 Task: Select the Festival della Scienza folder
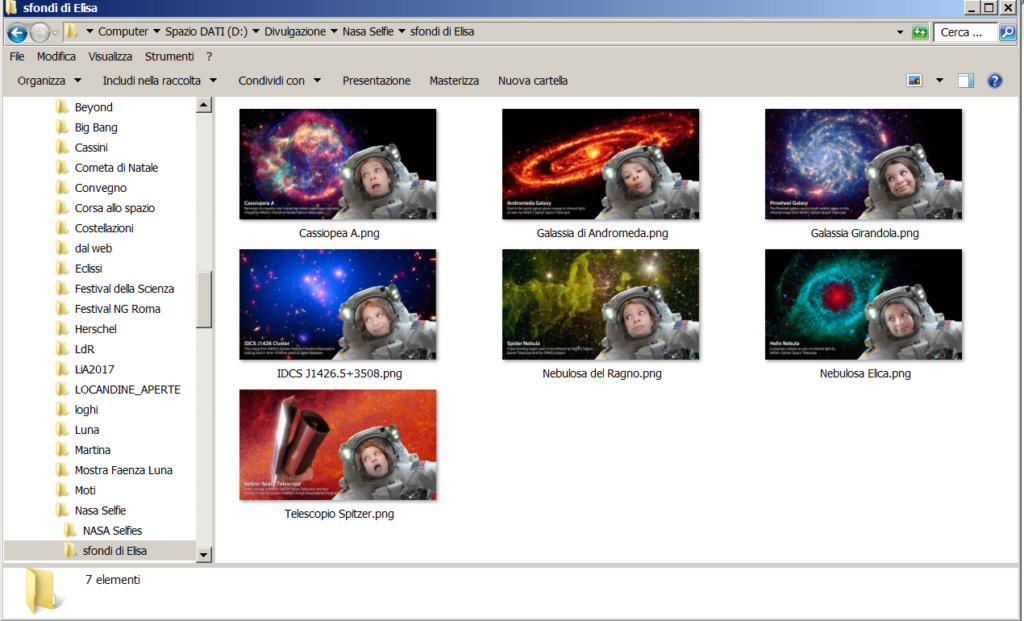coord(124,289)
